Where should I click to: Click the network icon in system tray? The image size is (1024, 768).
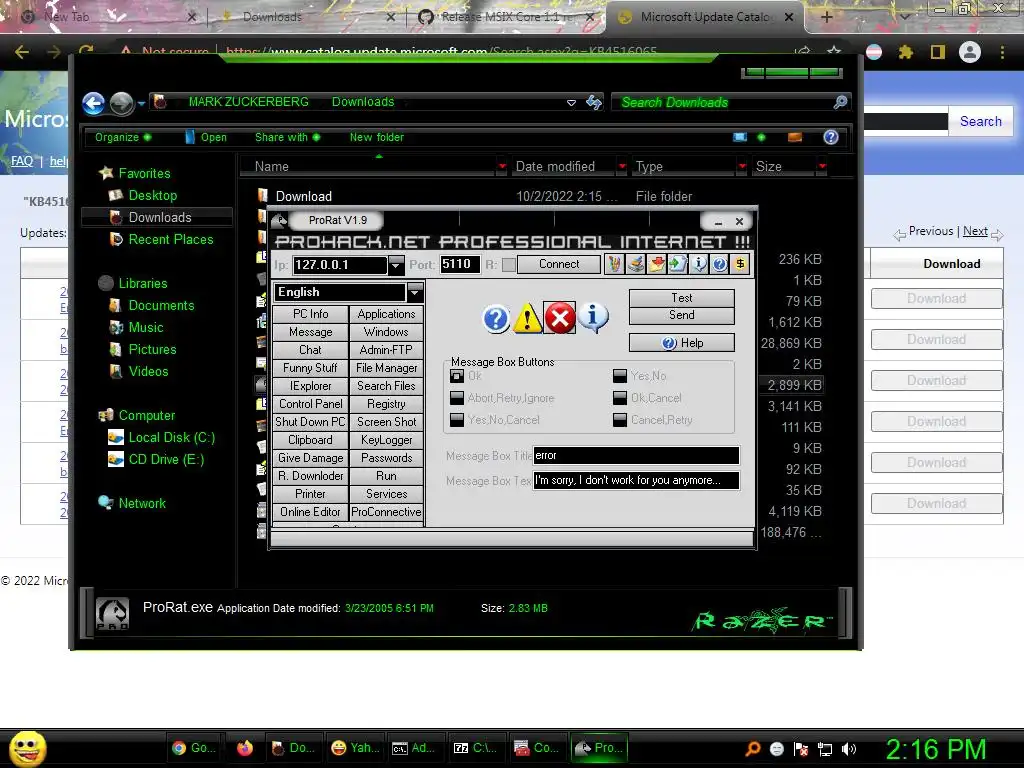coord(825,749)
